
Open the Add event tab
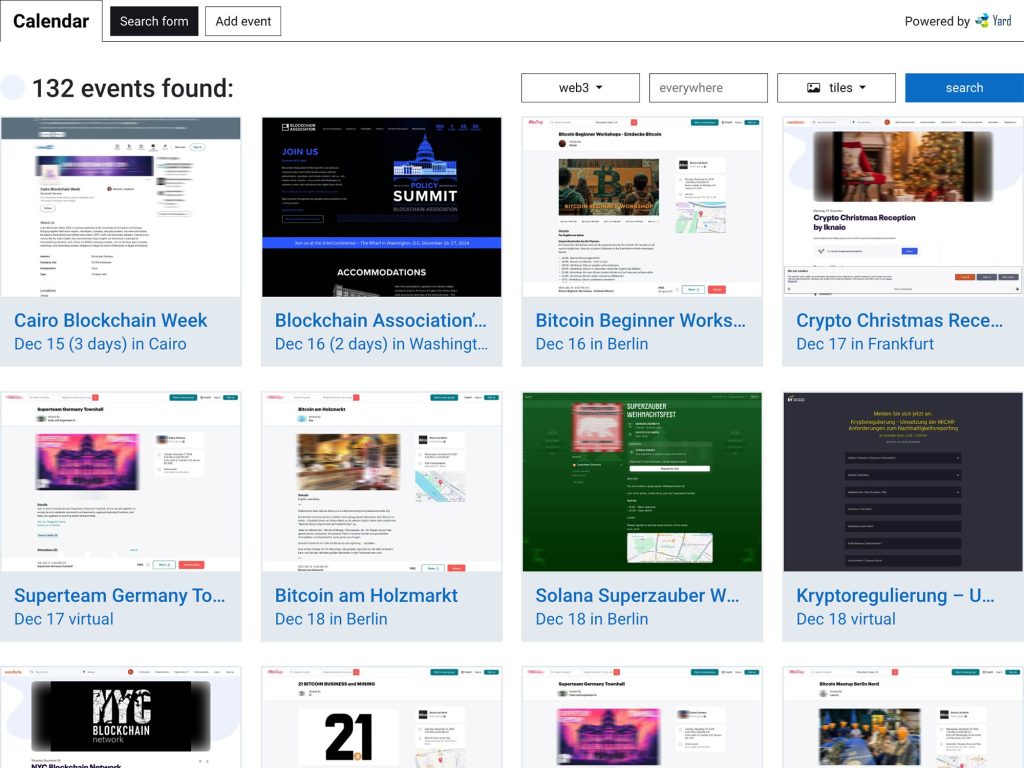[243, 21]
